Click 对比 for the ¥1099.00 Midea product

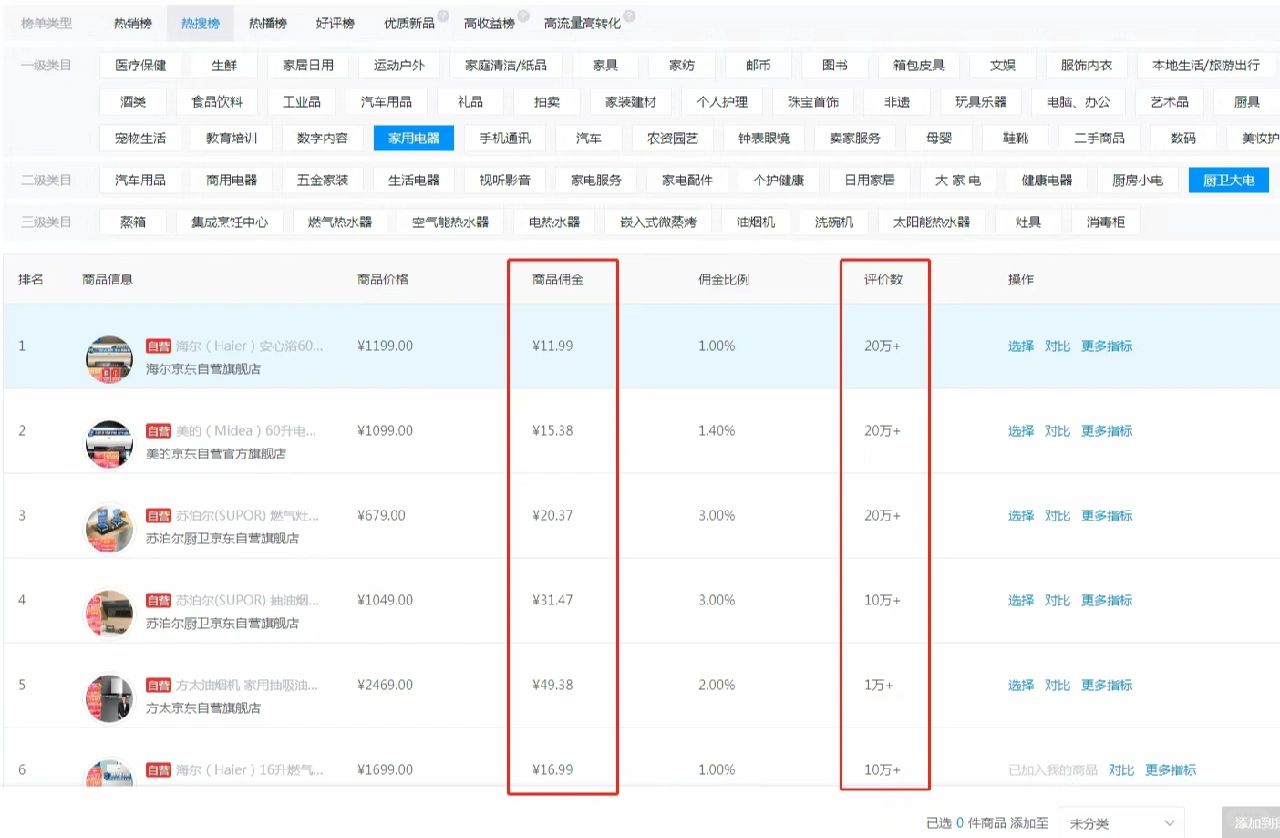point(1057,431)
